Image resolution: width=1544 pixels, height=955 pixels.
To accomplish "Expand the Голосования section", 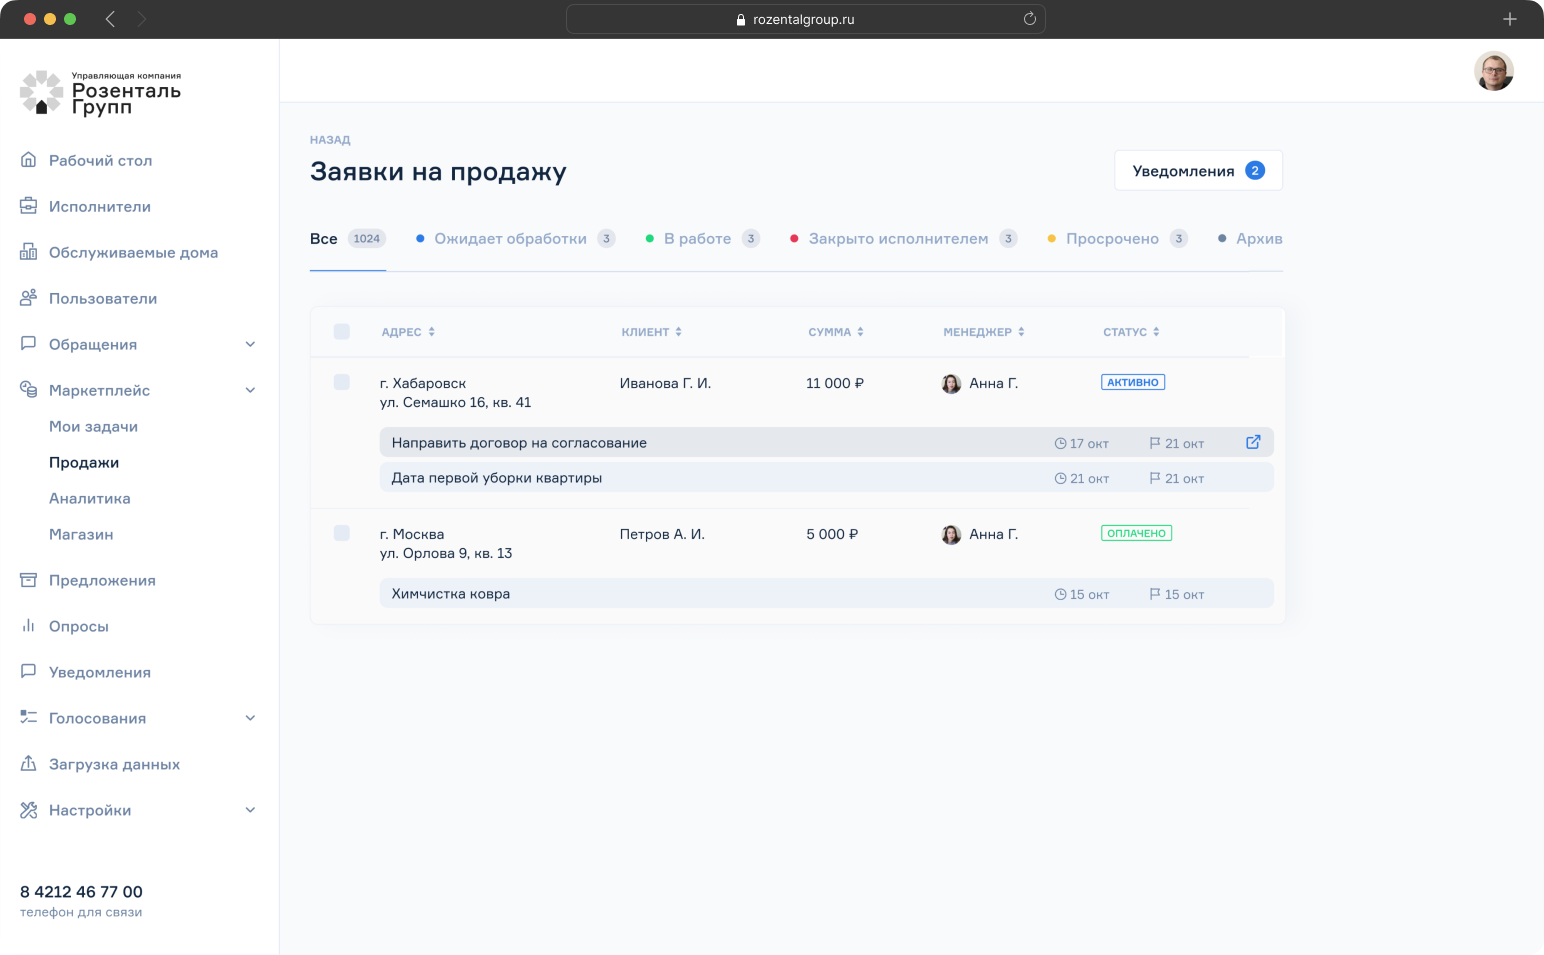I will pos(250,718).
